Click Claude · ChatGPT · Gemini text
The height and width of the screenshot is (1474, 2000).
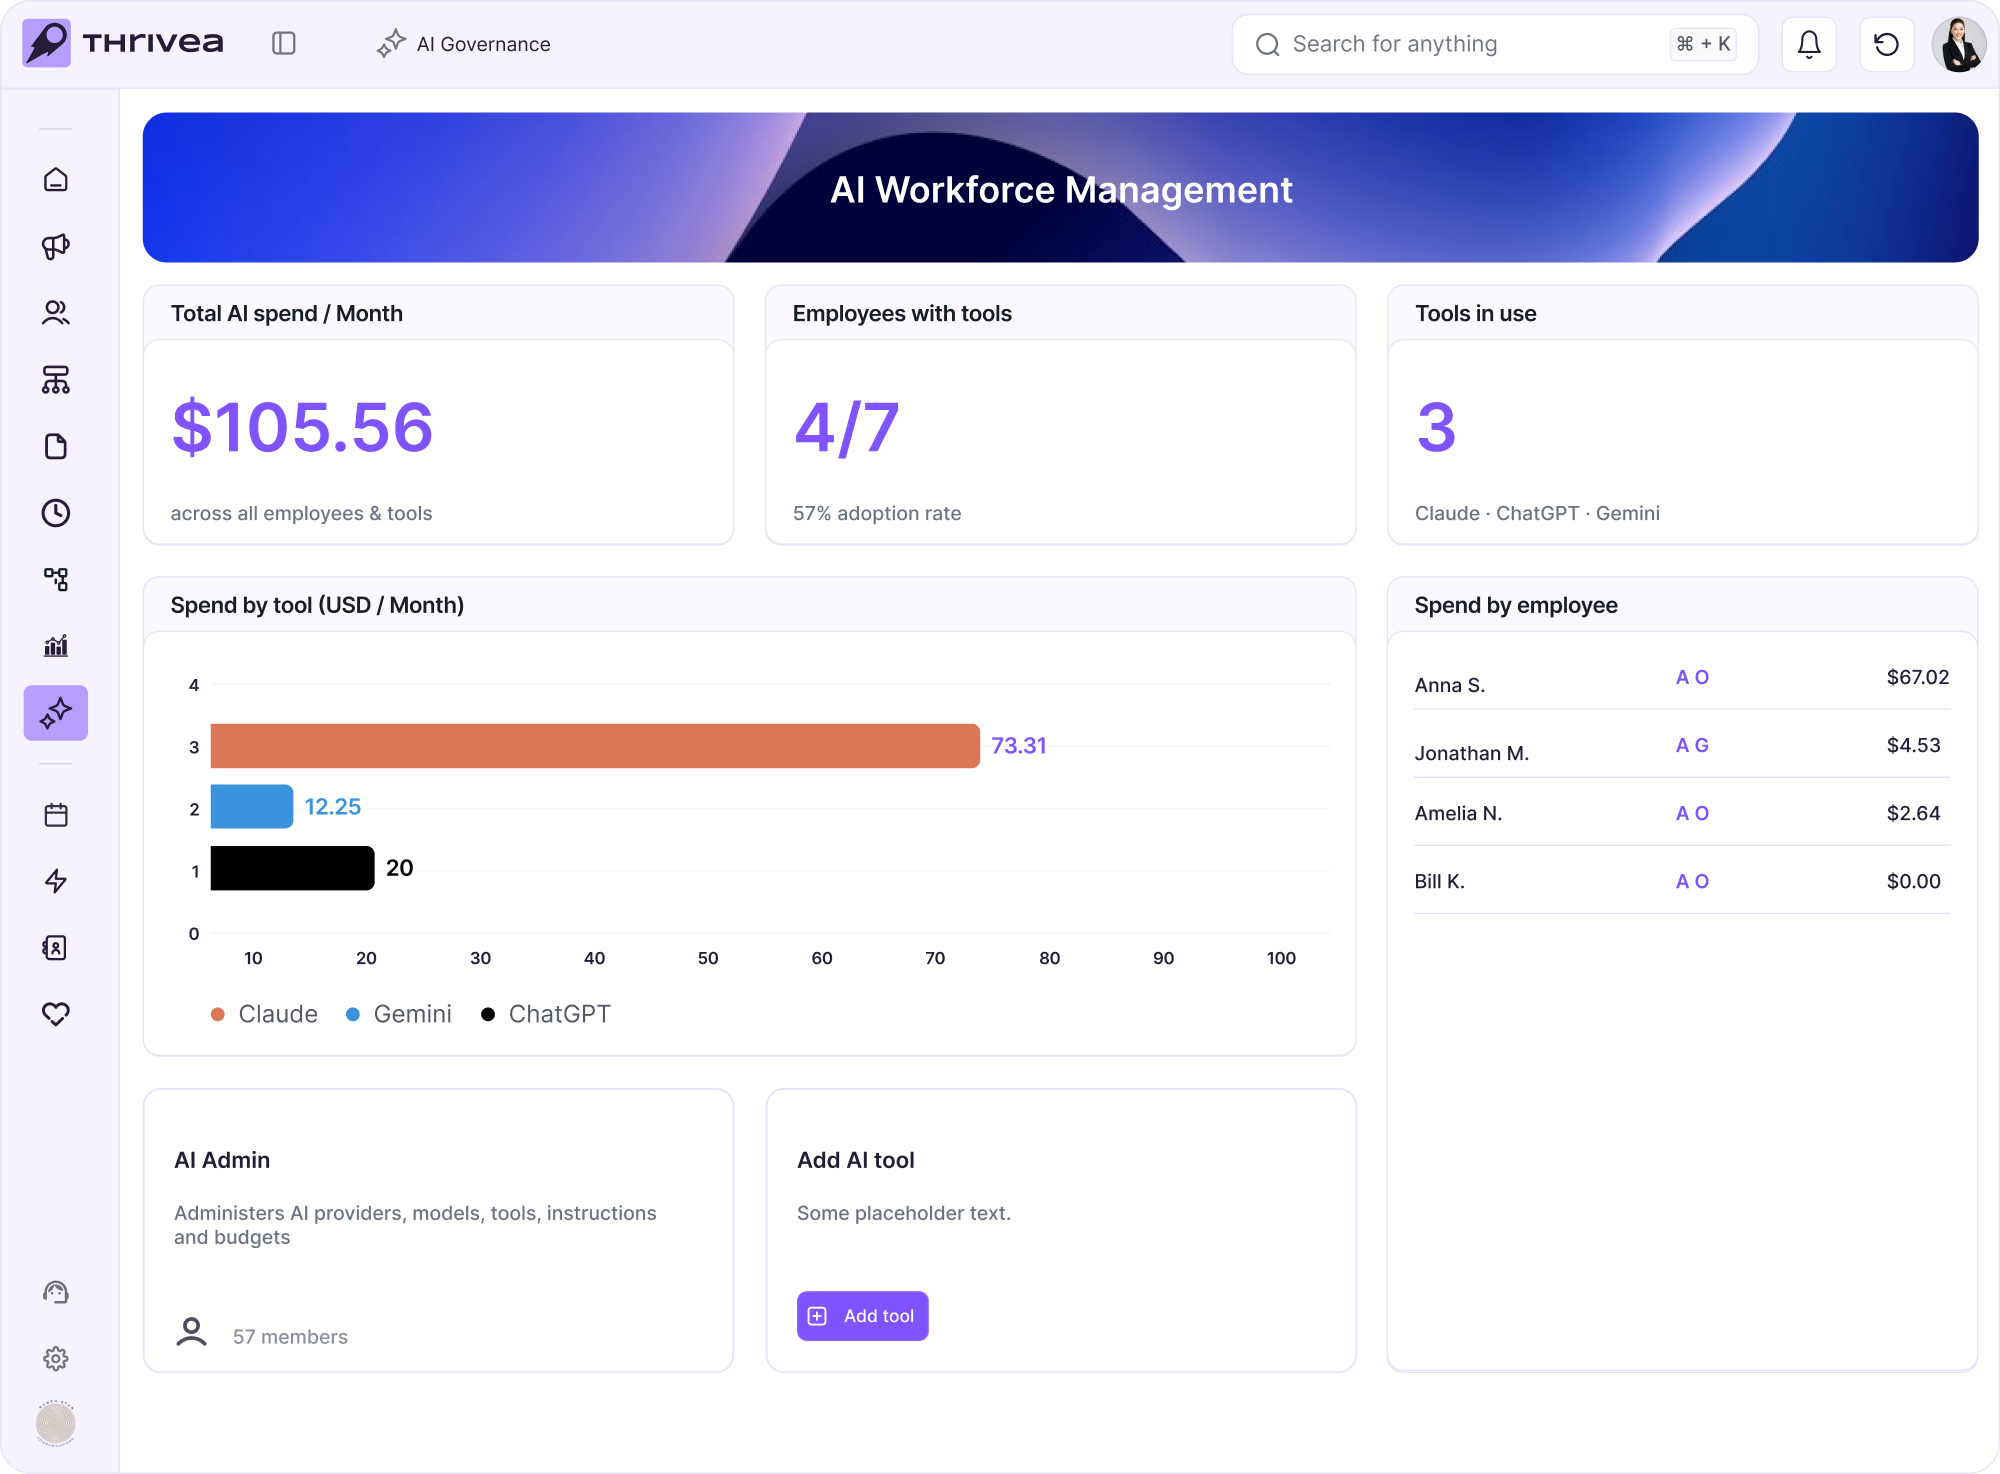tap(1537, 513)
